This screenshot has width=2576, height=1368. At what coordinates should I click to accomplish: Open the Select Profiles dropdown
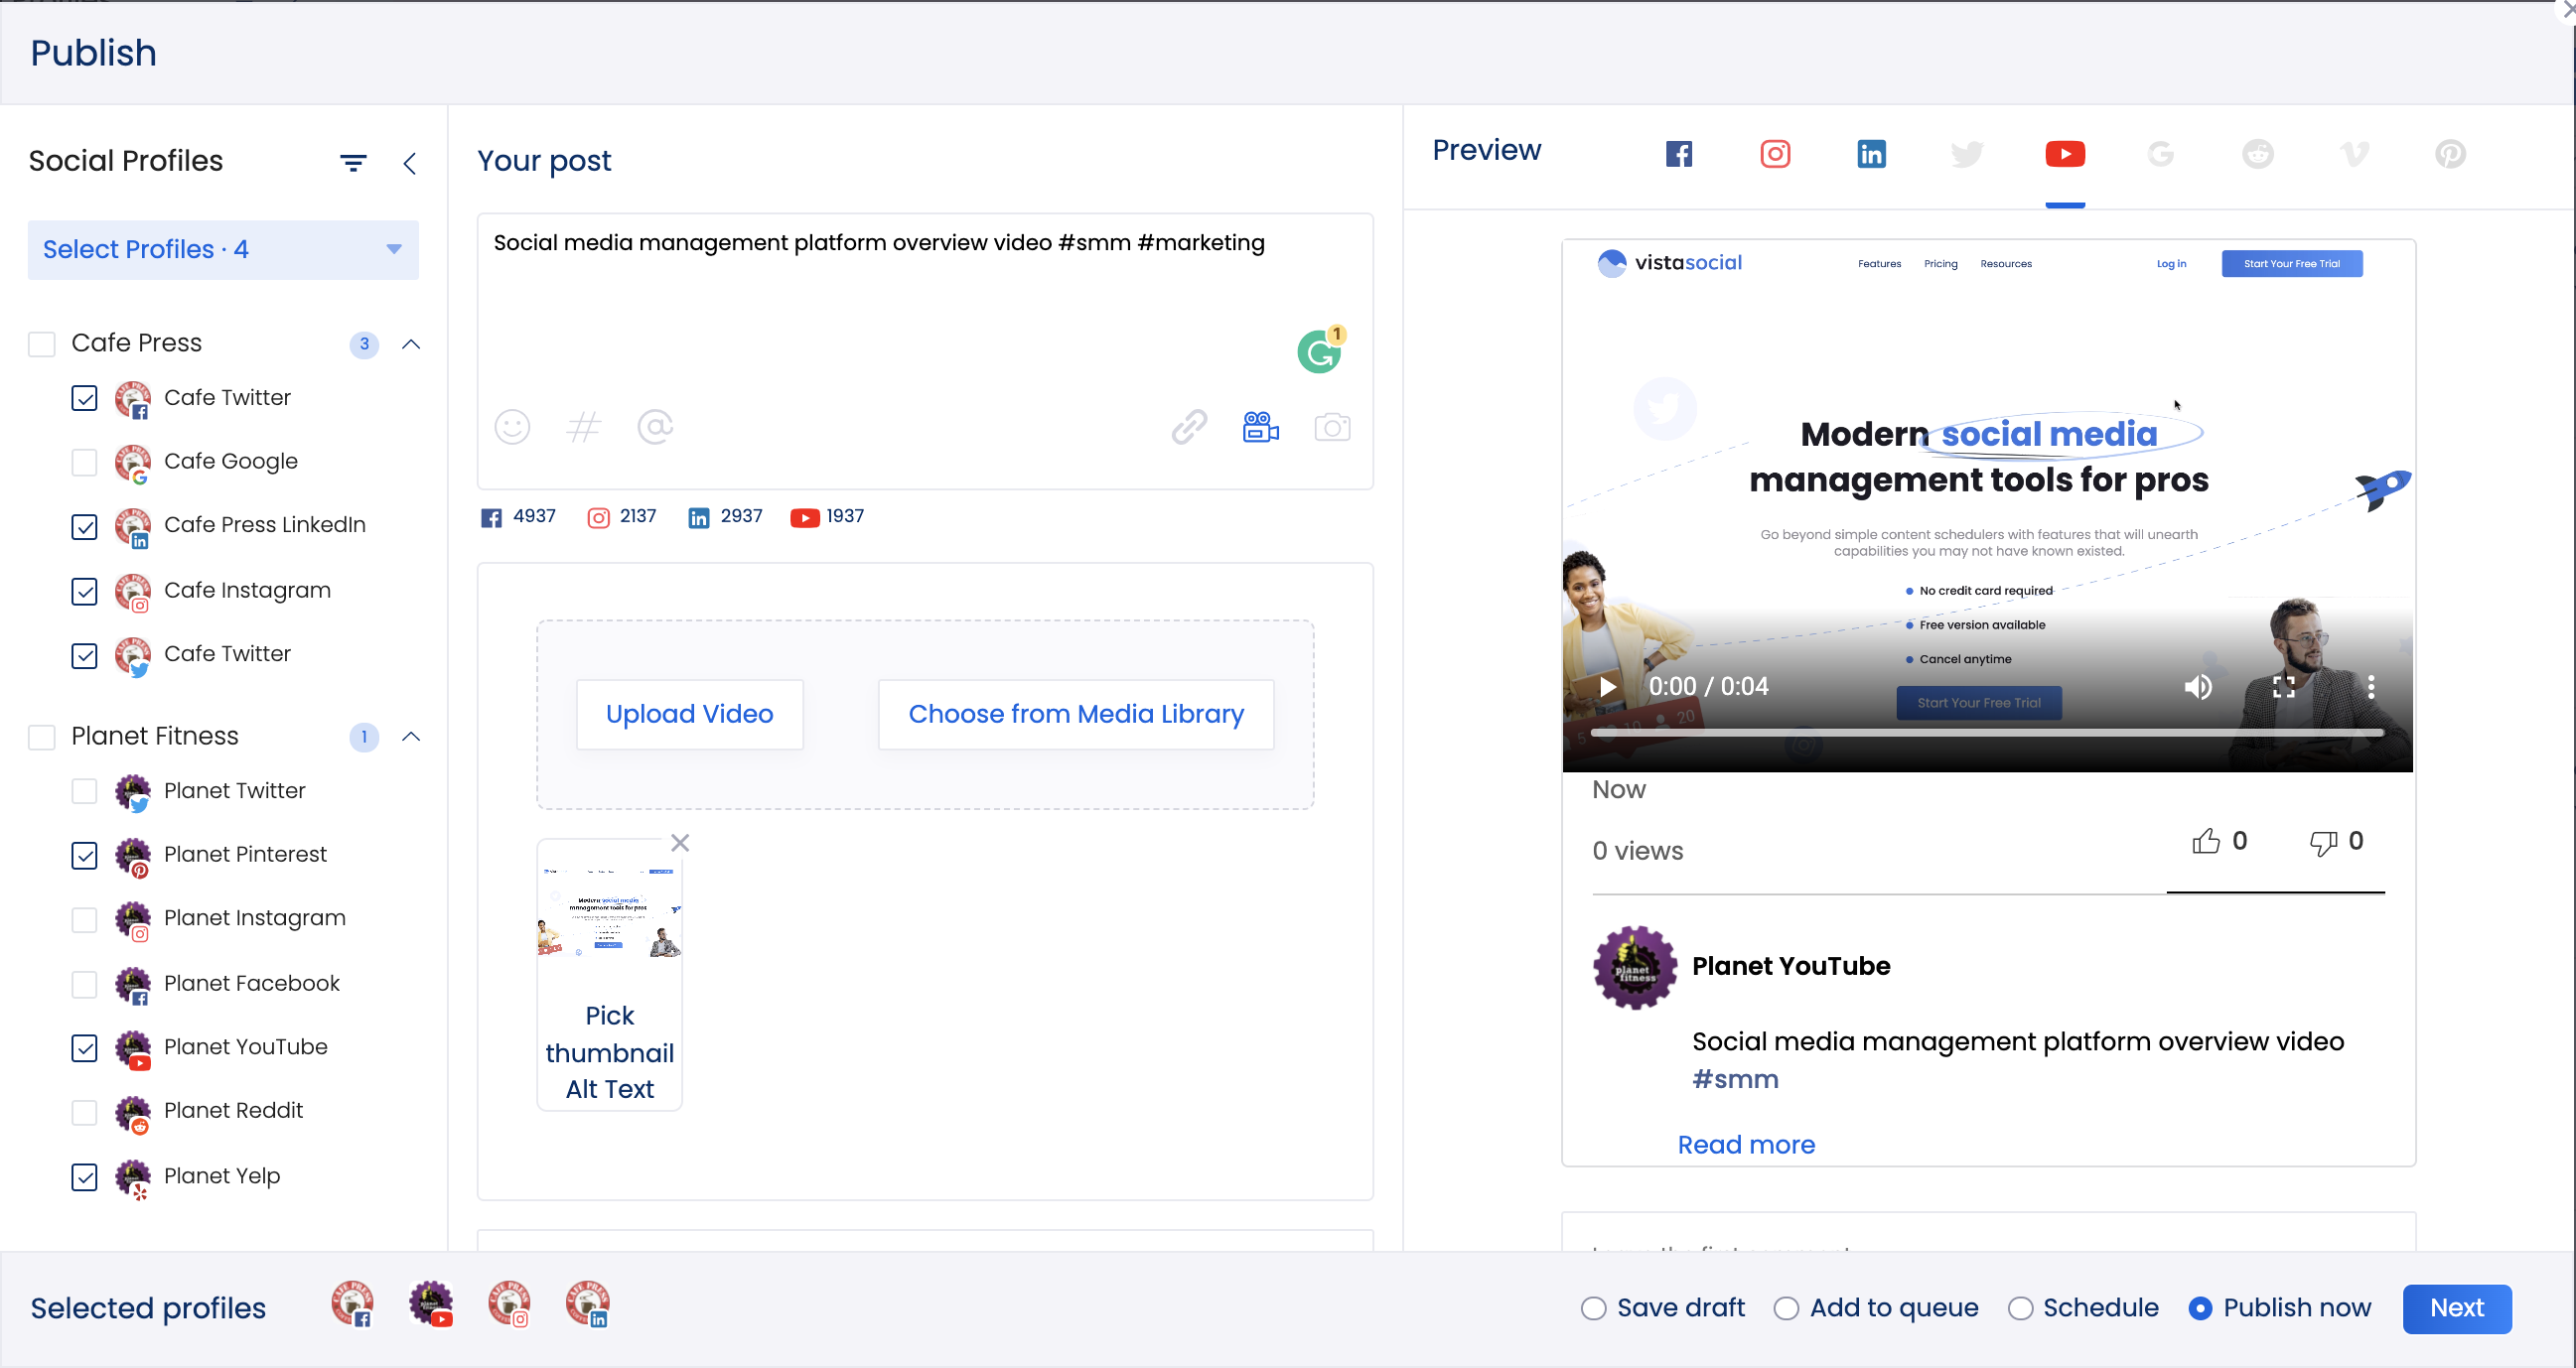coord(223,249)
